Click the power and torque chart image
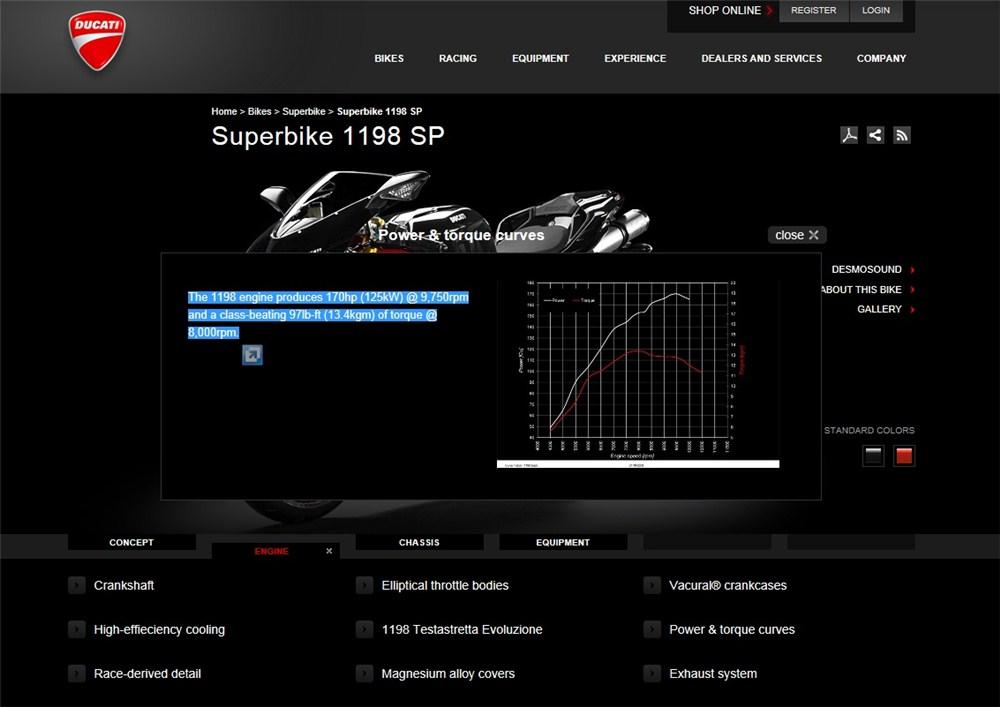 coord(638,373)
